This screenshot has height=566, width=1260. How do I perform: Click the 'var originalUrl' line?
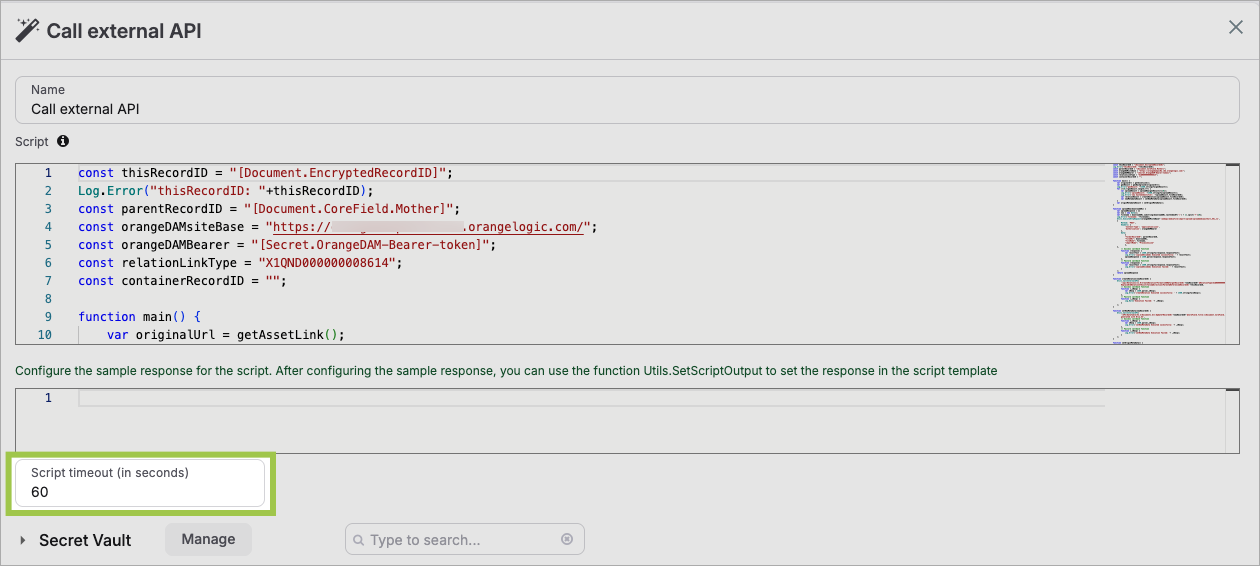point(225,335)
